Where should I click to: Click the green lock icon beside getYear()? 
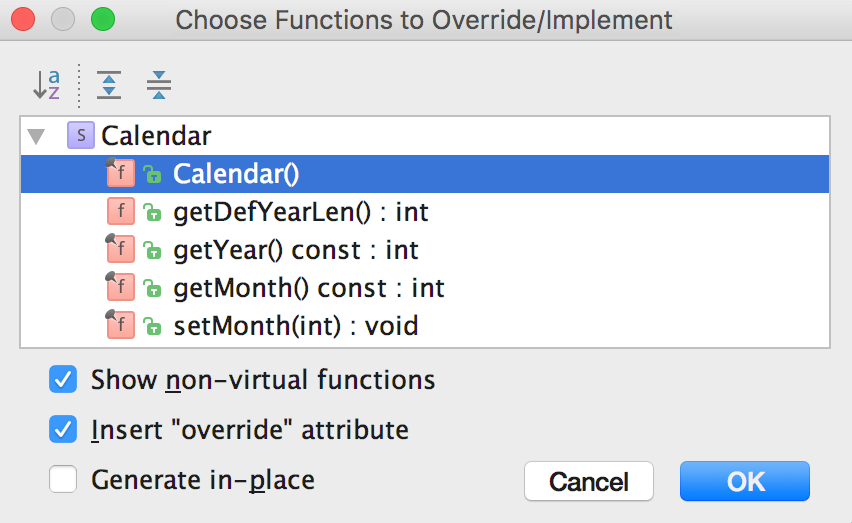click(152, 251)
